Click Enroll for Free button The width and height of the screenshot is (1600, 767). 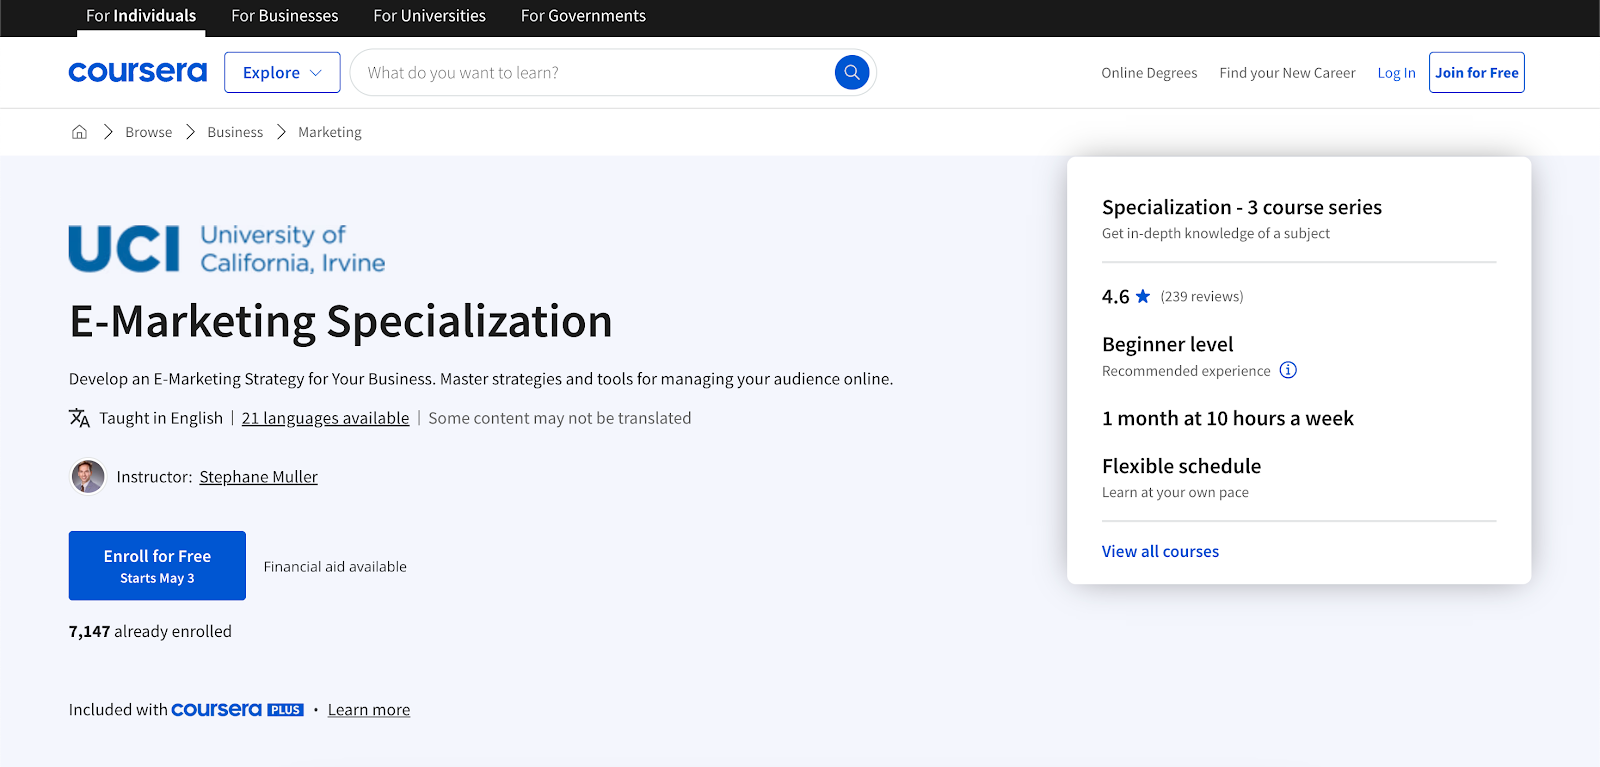(x=157, y=566)
